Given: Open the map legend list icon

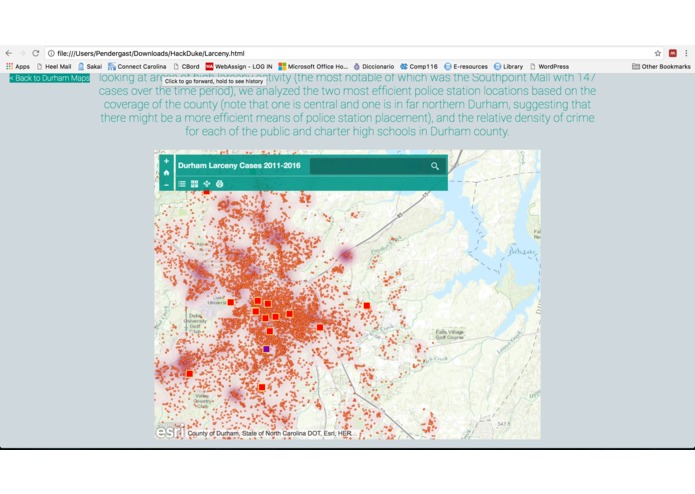Looking at the screenshot, I should (x=182, y=184).
